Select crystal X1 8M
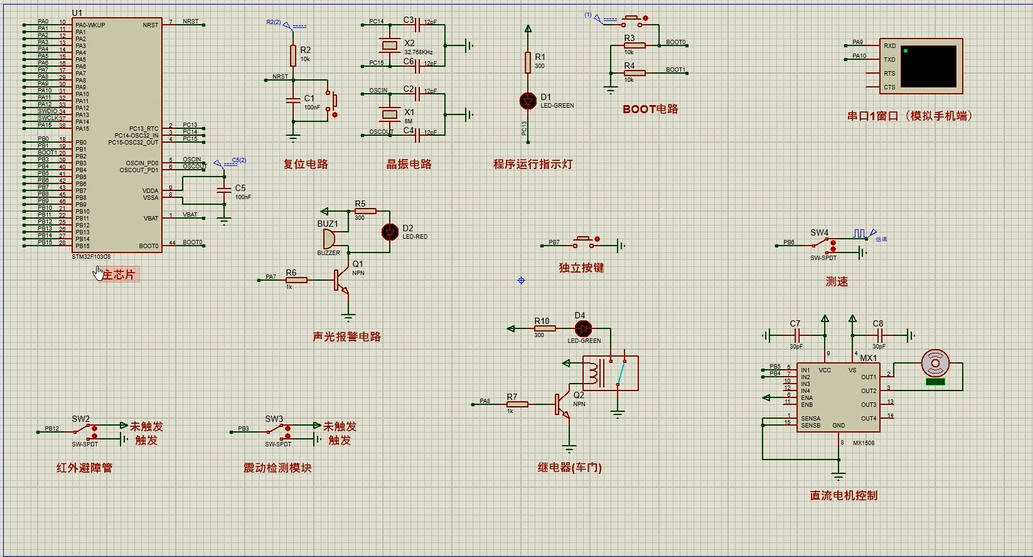Image resolution: width=1033 pixels, height=557 pixels. point(390,114)
